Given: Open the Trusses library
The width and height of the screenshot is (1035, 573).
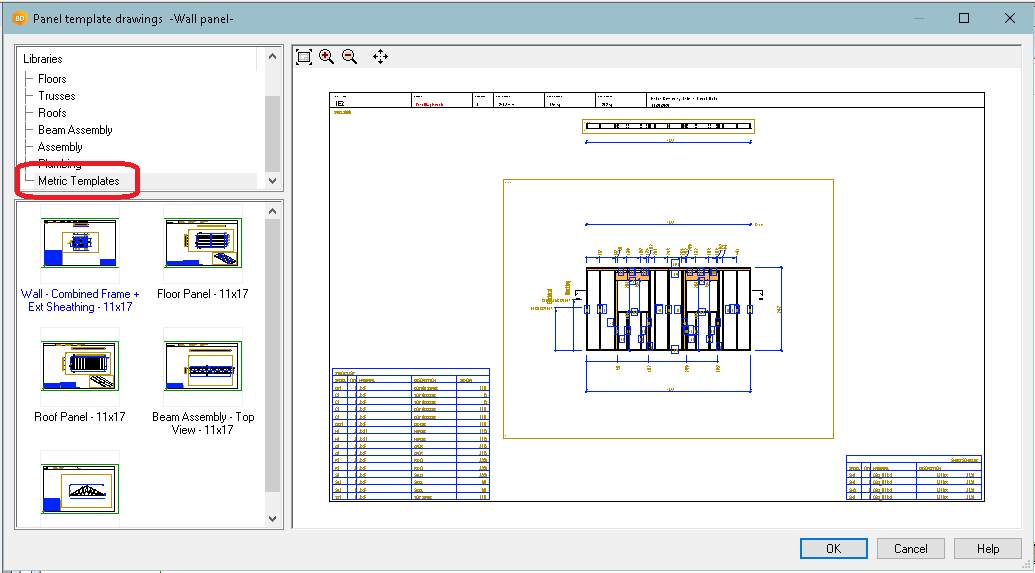Looking at the screenshot, I should point(56,96).
